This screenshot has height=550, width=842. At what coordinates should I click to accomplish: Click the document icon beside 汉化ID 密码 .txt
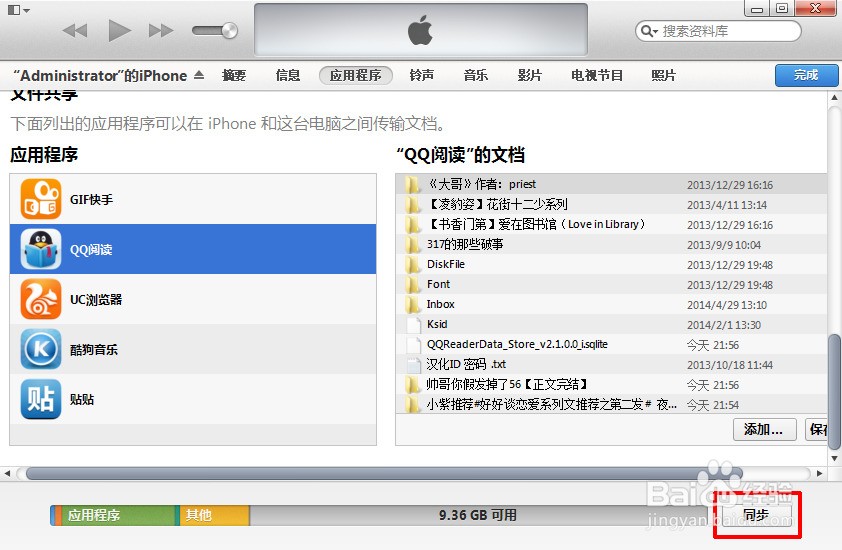pos(413,365)
